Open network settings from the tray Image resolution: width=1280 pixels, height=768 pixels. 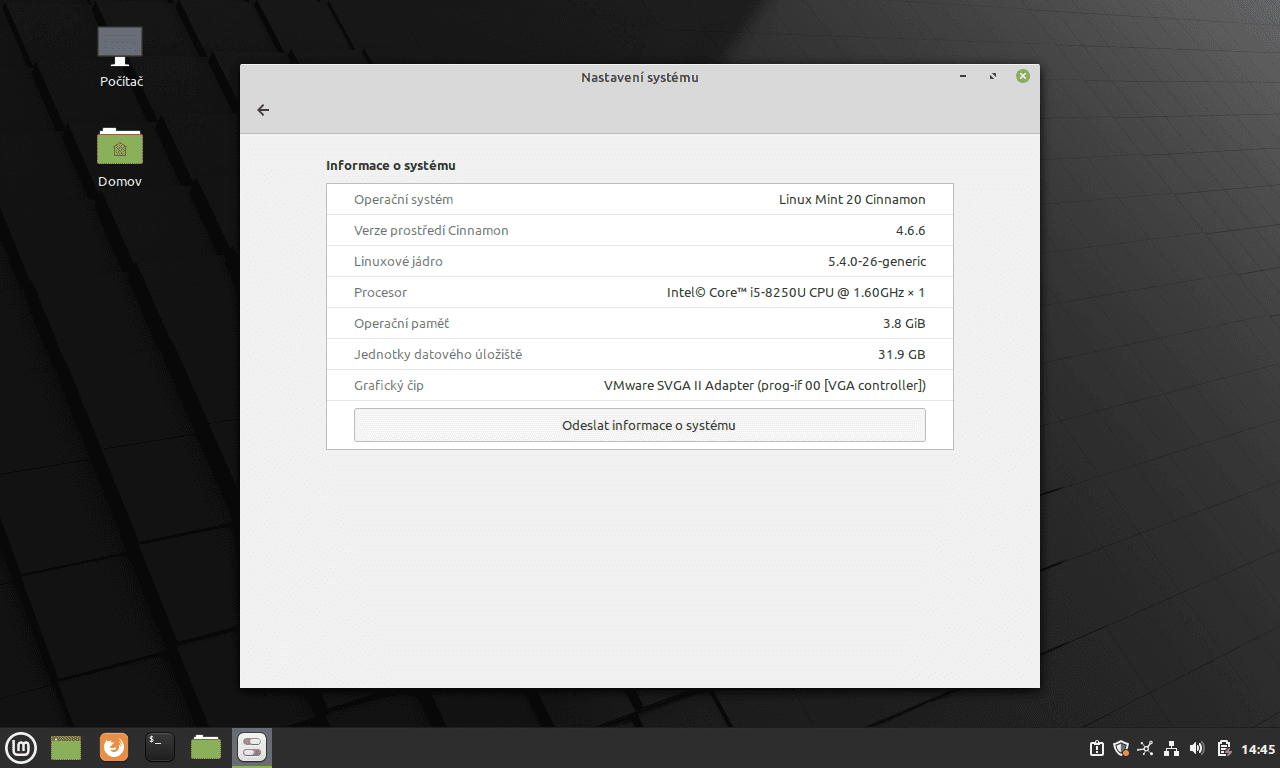pos(1171,748)
